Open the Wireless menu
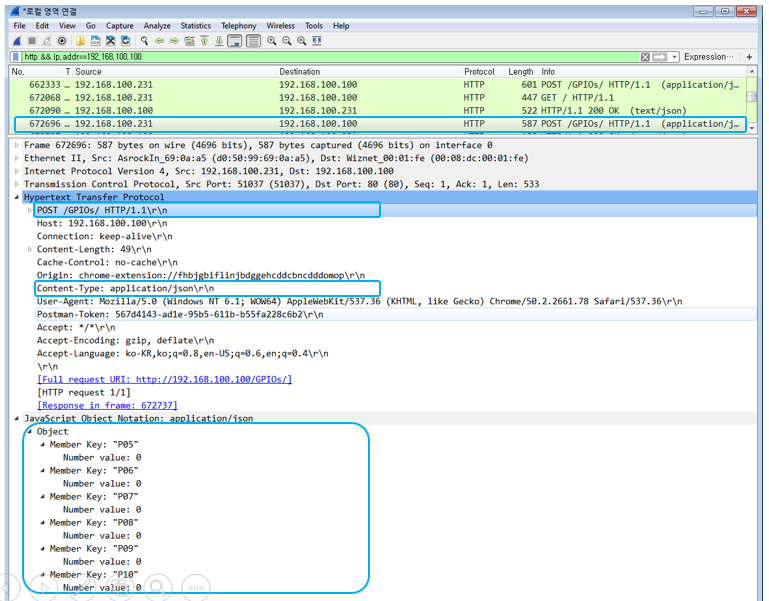 click(281, 26)
